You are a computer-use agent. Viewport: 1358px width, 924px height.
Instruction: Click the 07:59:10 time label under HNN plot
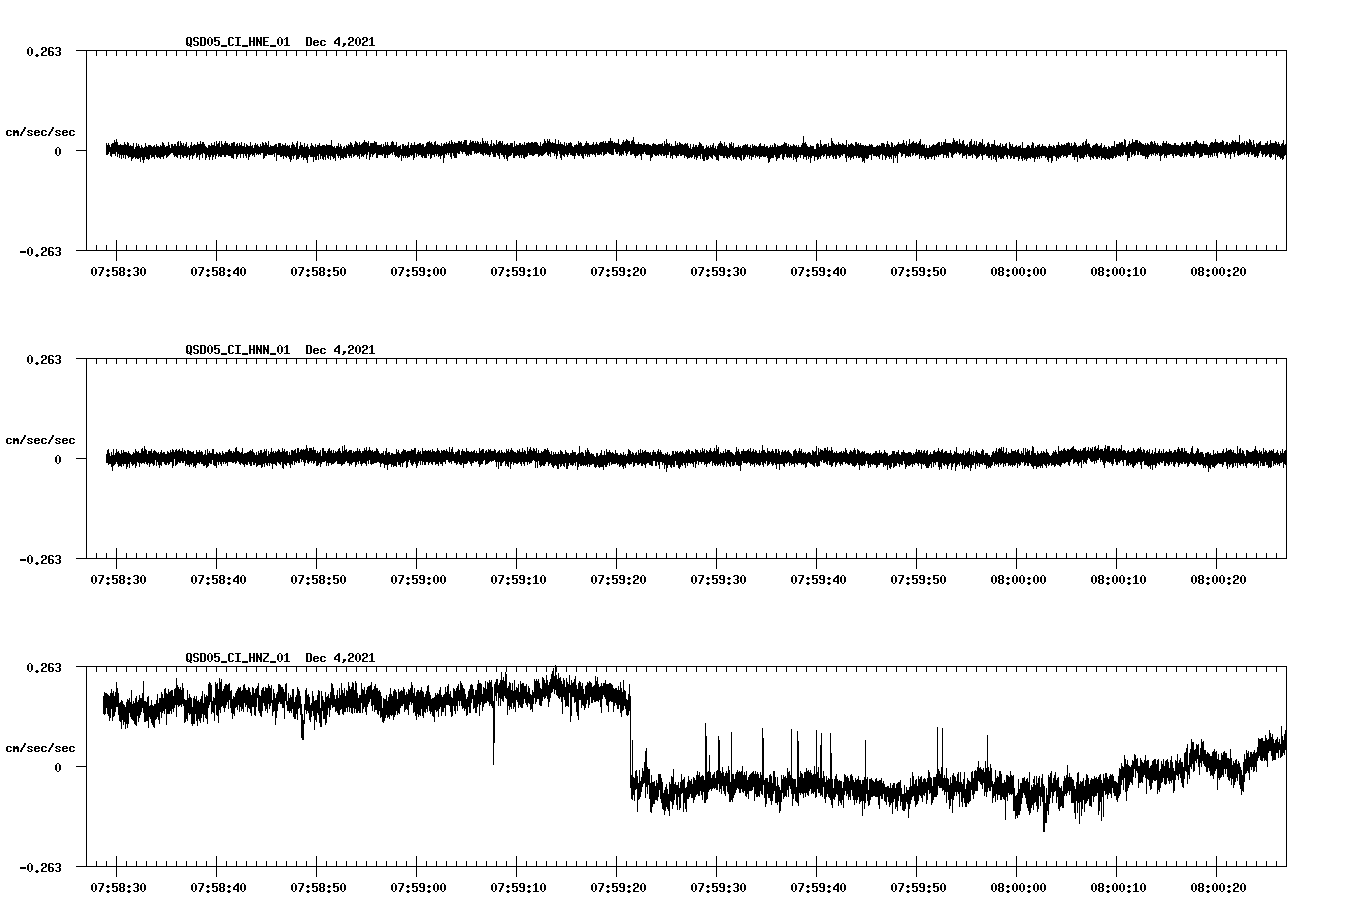(518, 580)
